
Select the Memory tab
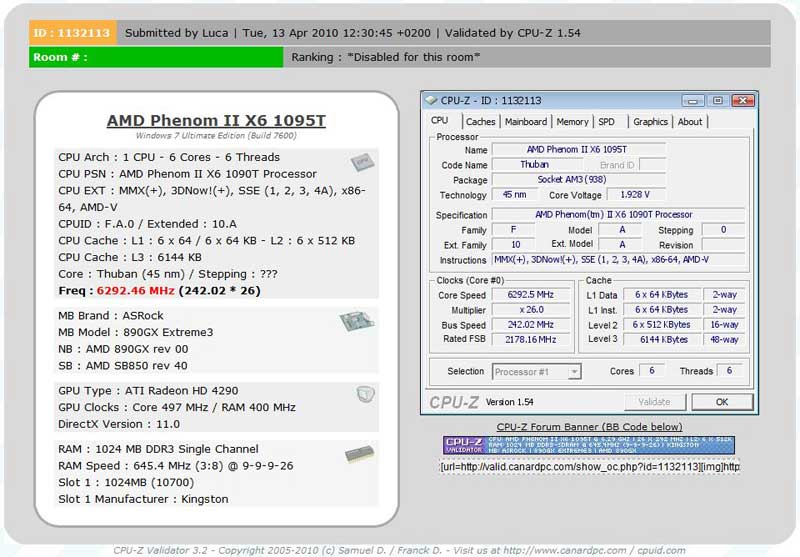pos(572,122)
